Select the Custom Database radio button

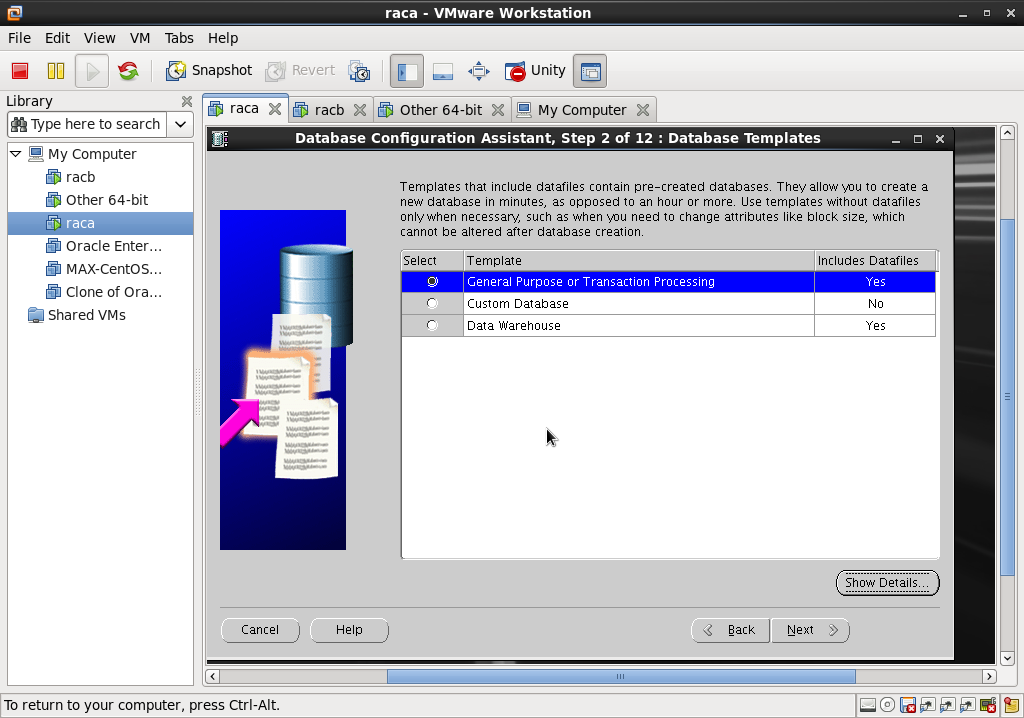[x=432, y=304]
